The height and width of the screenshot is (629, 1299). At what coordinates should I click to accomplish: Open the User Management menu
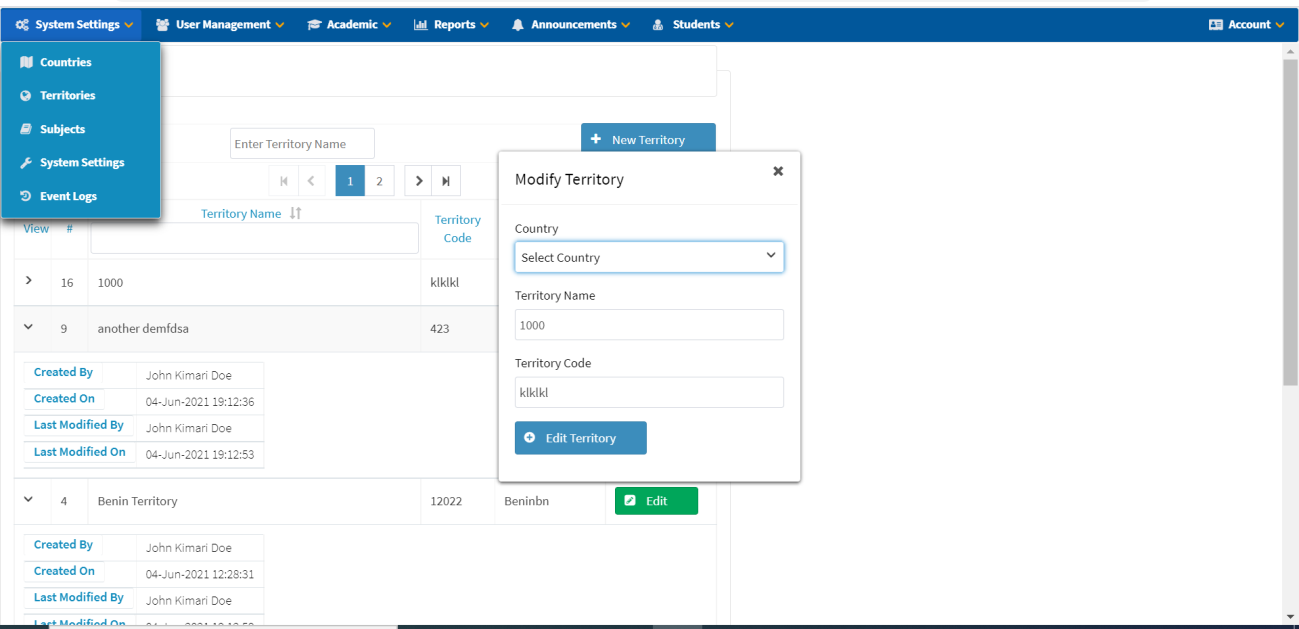[219, 24]
